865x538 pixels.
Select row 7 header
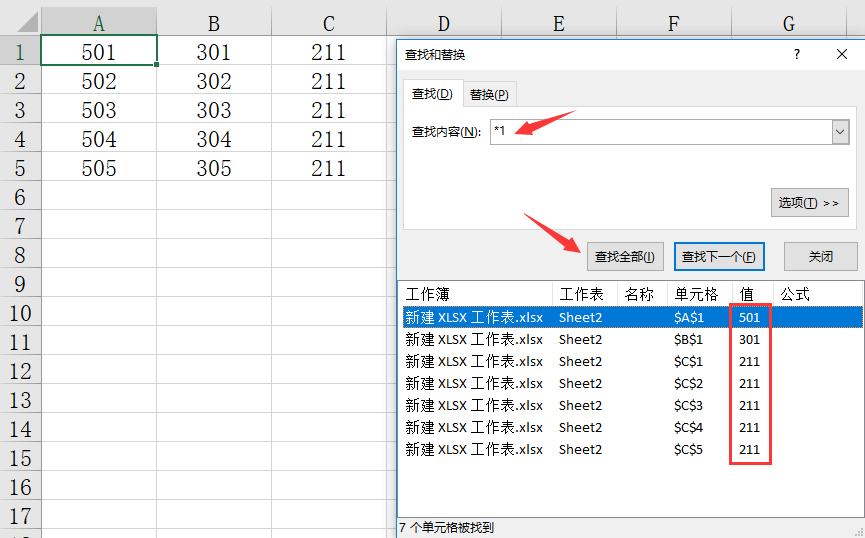20,226
